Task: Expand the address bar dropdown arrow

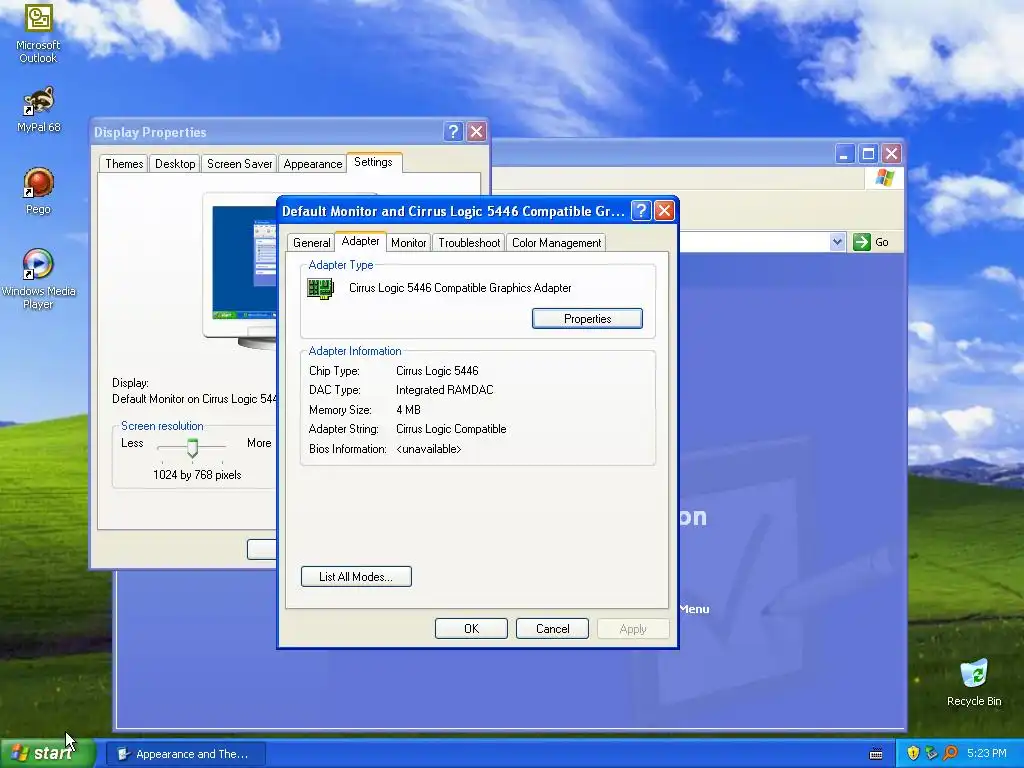Action: click(837, 242)
